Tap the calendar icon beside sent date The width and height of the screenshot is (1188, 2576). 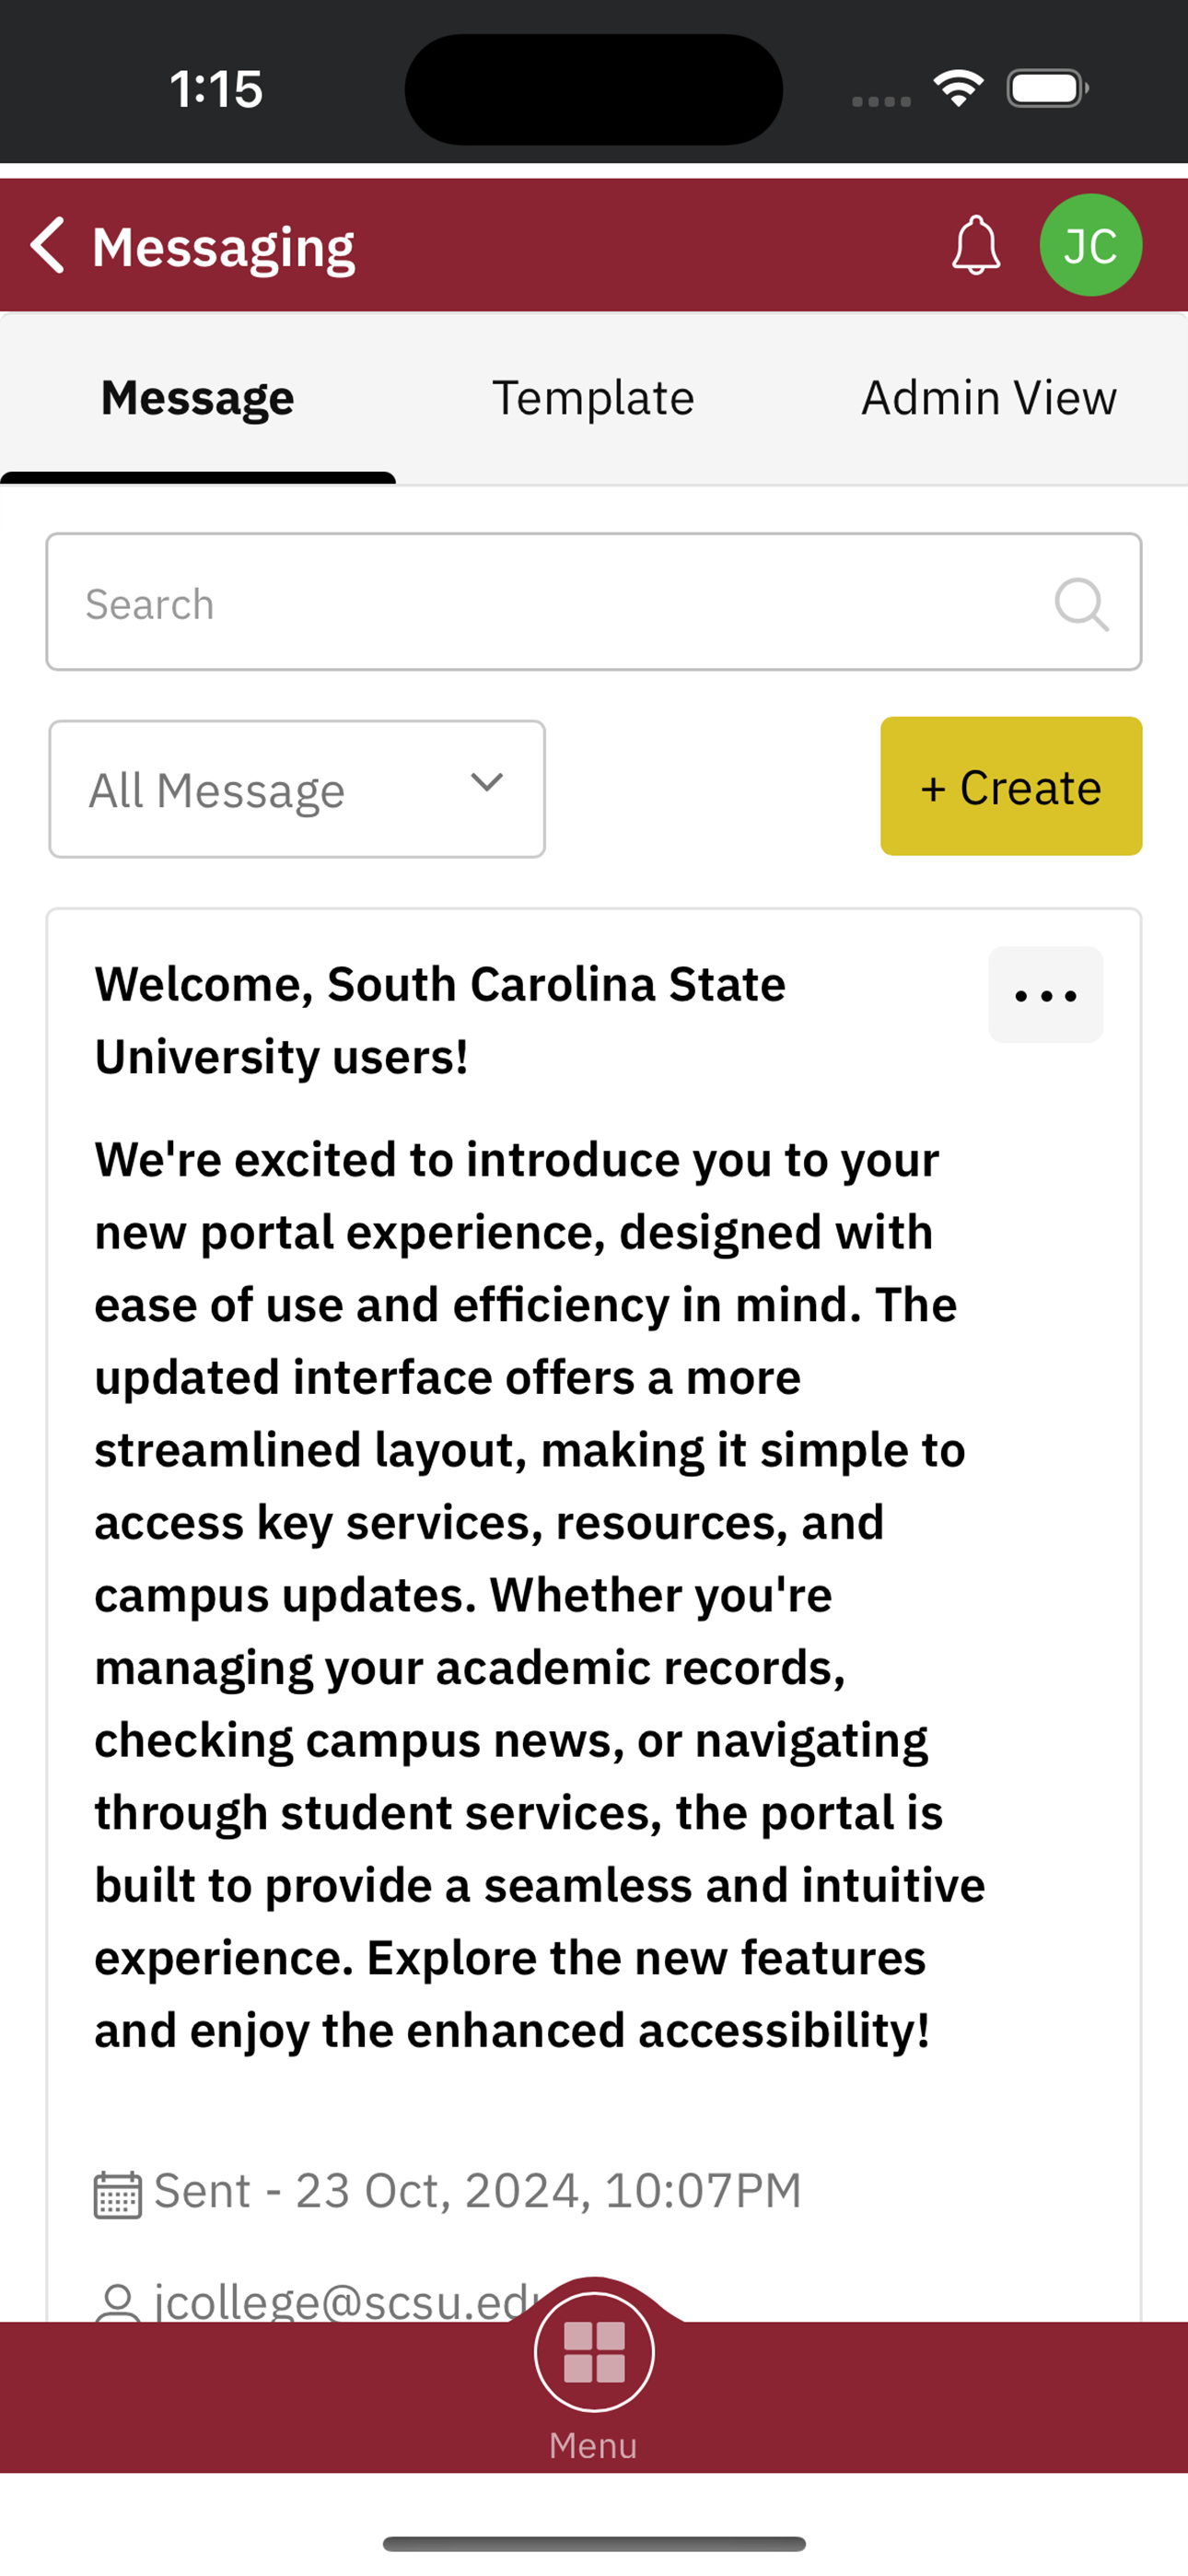pos(117,2195)
